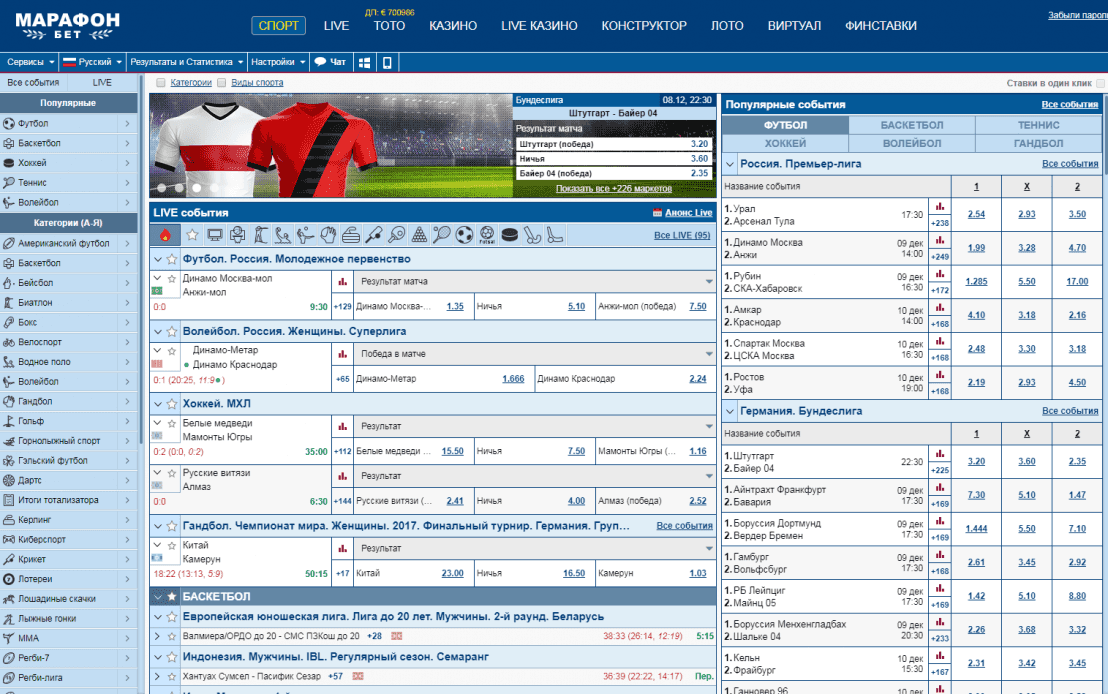This screenshot has width=1108, height=694.
Task: Open the Результат матча market dropdown
Action: tap(535, 281)
